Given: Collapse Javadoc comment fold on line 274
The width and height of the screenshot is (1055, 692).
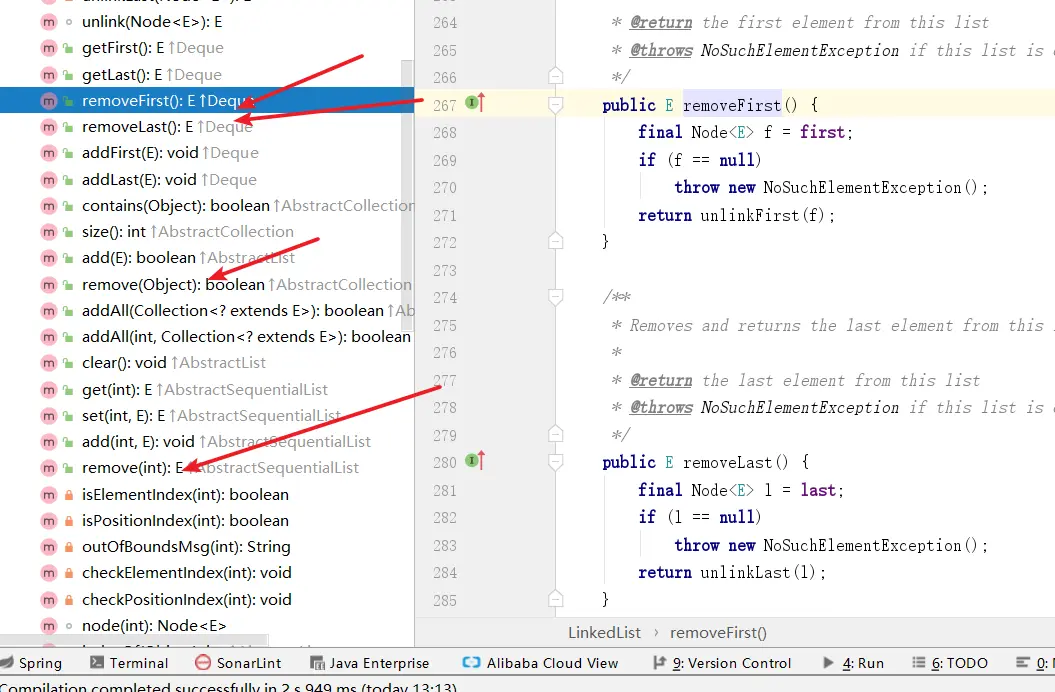Looking at the screenshot, I should [556, 297].
